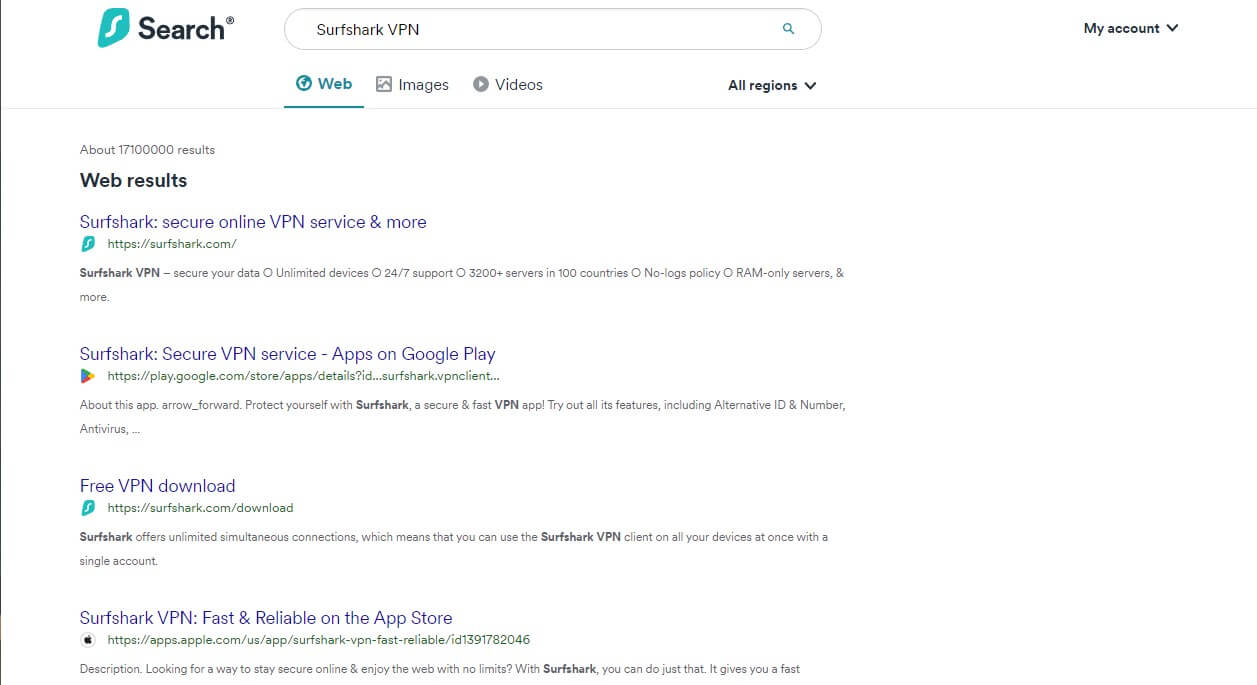This screenshot has width=1257, height=685.
Task: Click the Google Play favicon icon
Action: click(88, 376)
